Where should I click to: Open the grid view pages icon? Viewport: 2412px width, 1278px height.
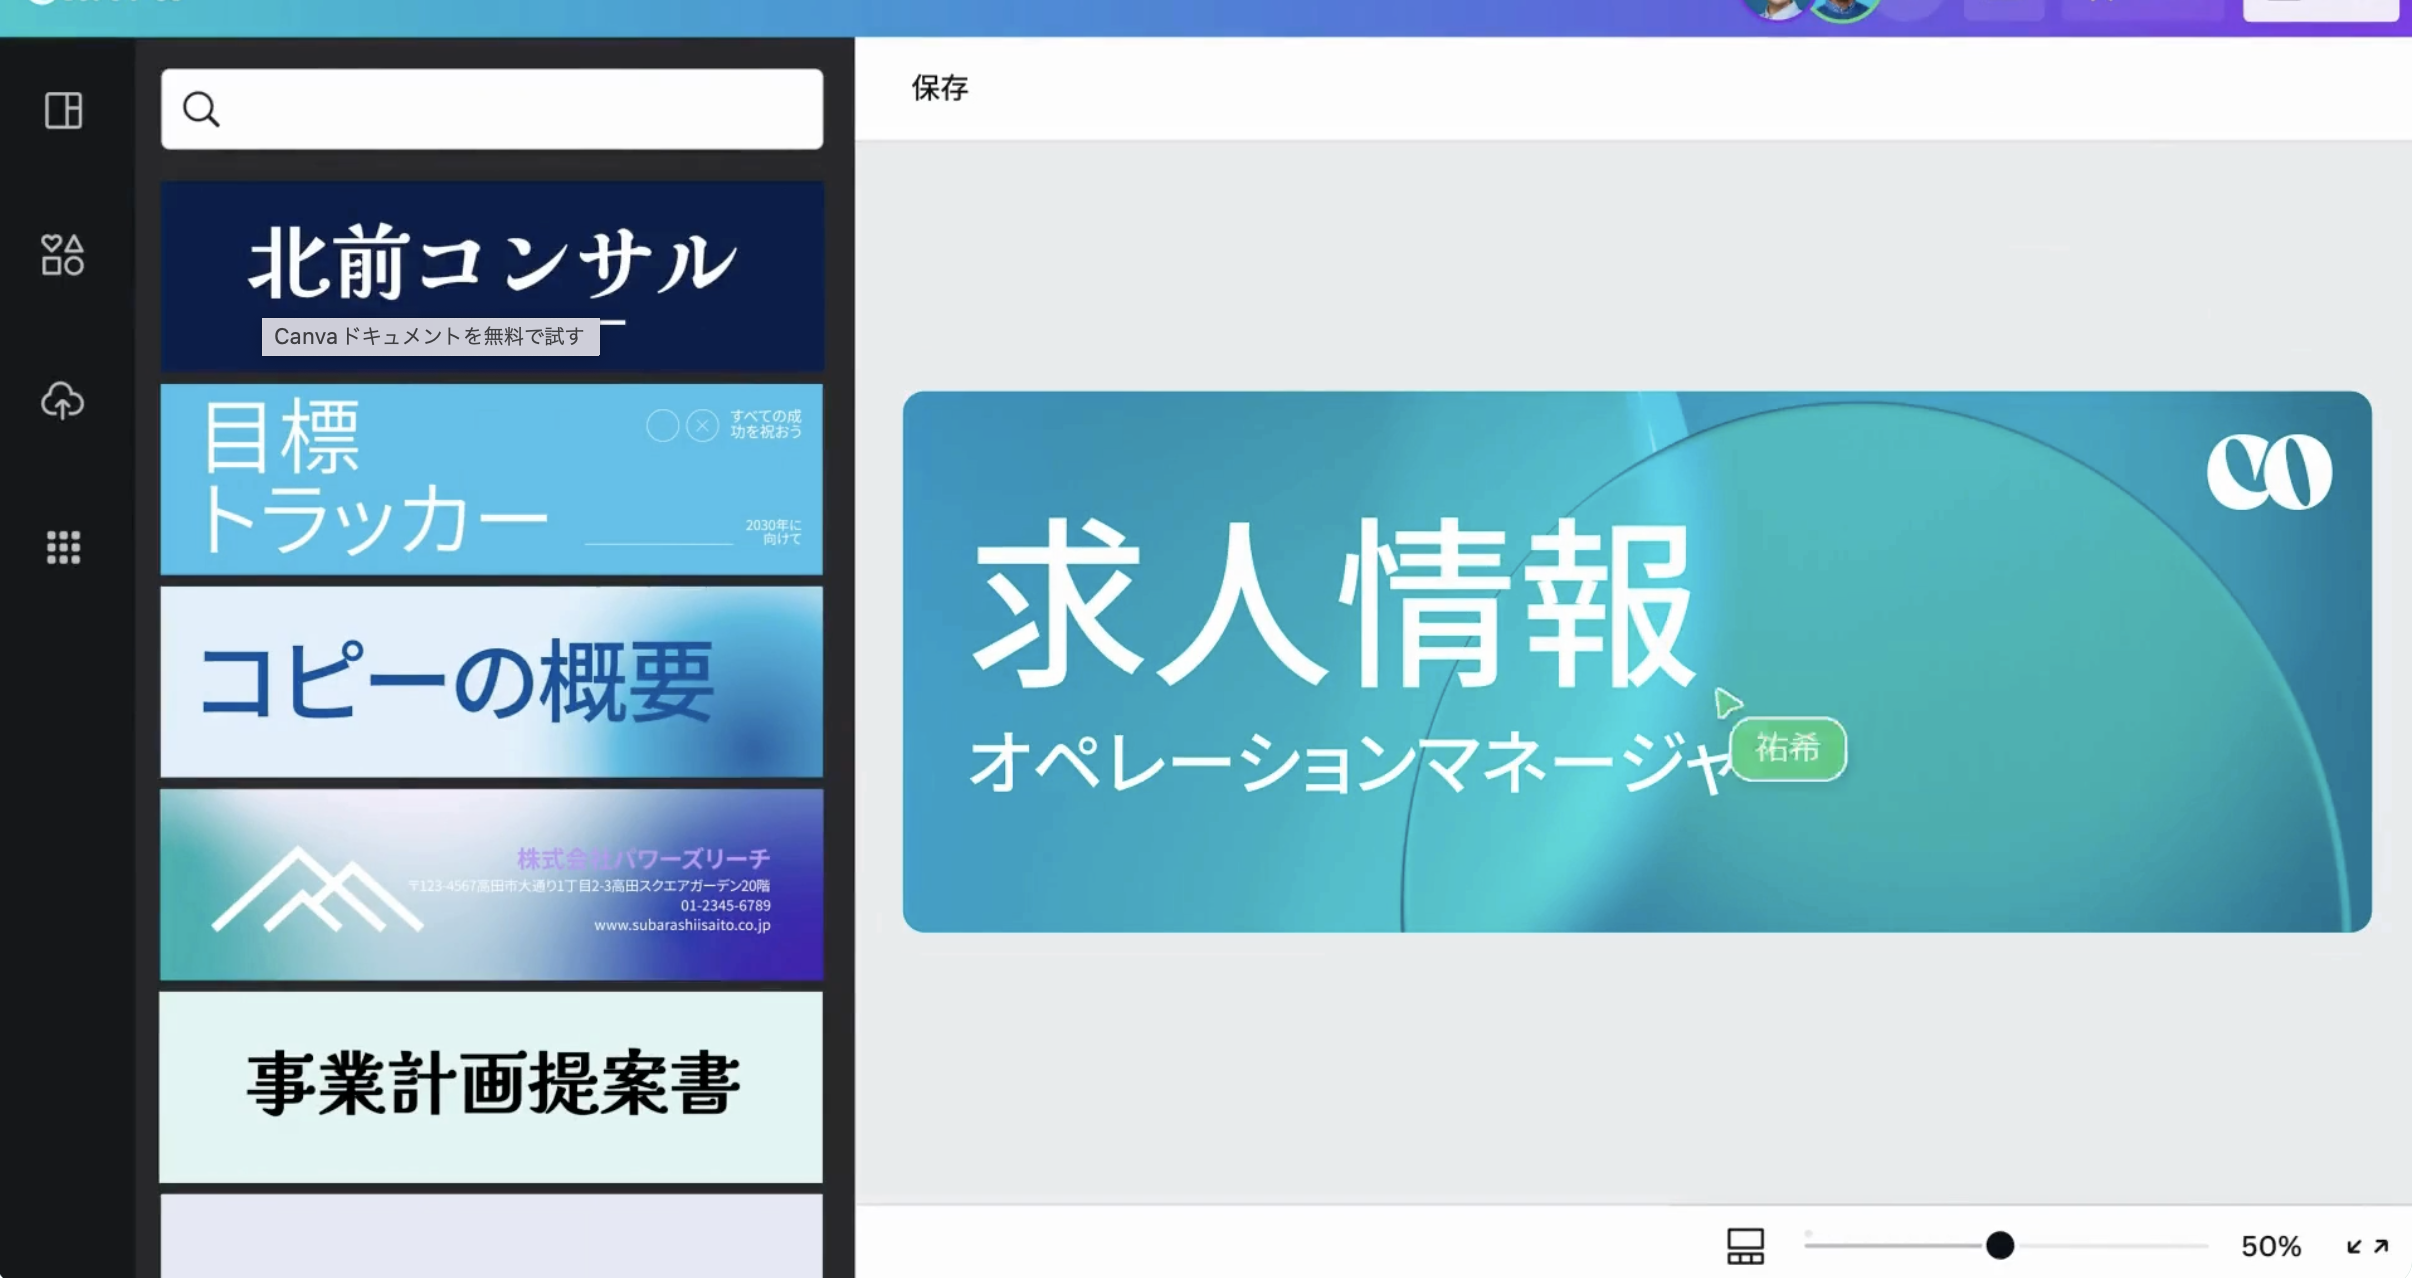tap(1745, 1246)
